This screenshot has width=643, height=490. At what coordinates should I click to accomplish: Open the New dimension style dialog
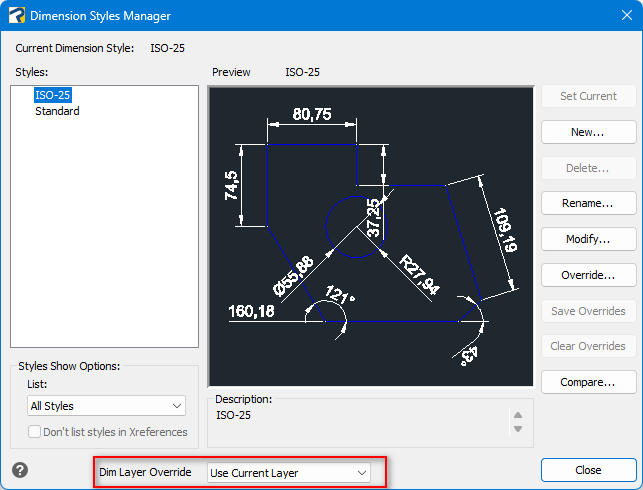[x=588, y=132]
